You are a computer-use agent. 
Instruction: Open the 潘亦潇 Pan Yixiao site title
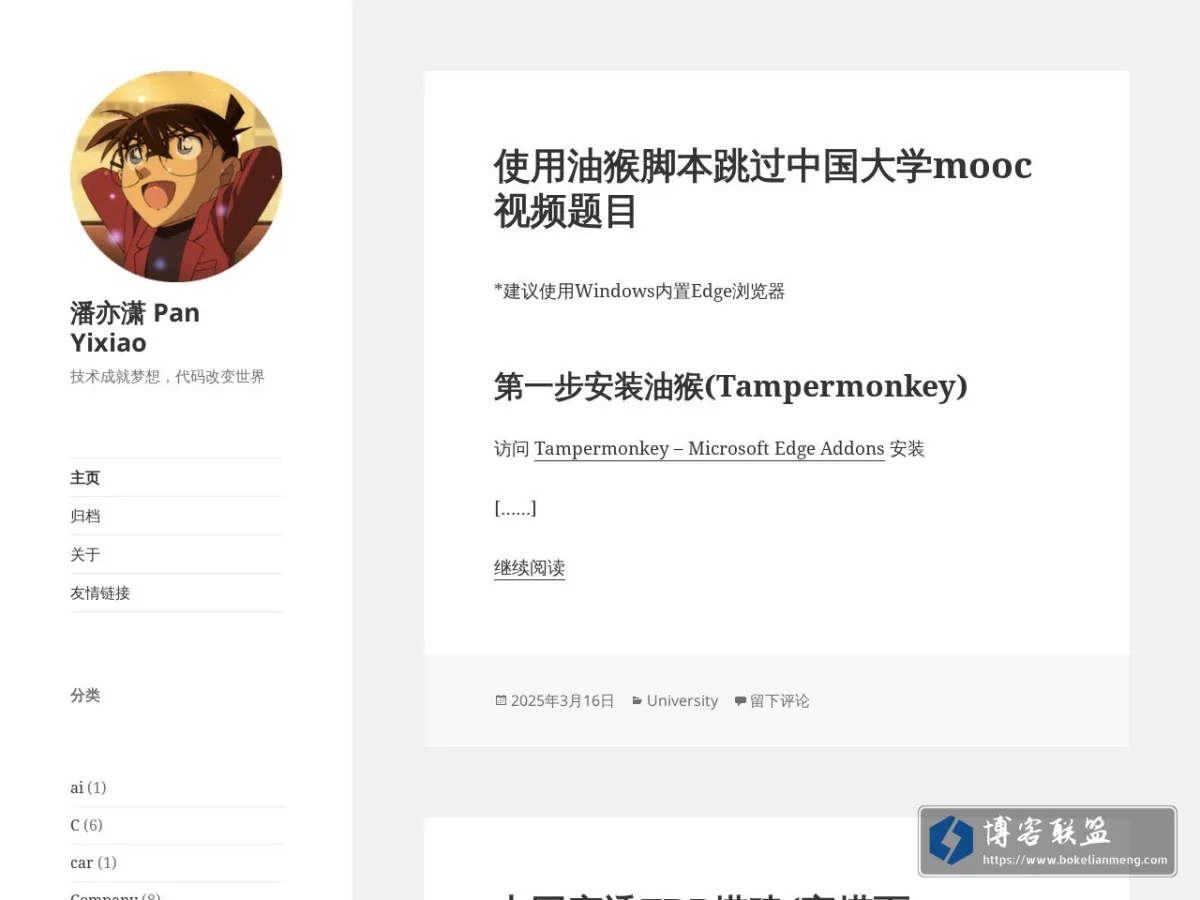(135, 328)
